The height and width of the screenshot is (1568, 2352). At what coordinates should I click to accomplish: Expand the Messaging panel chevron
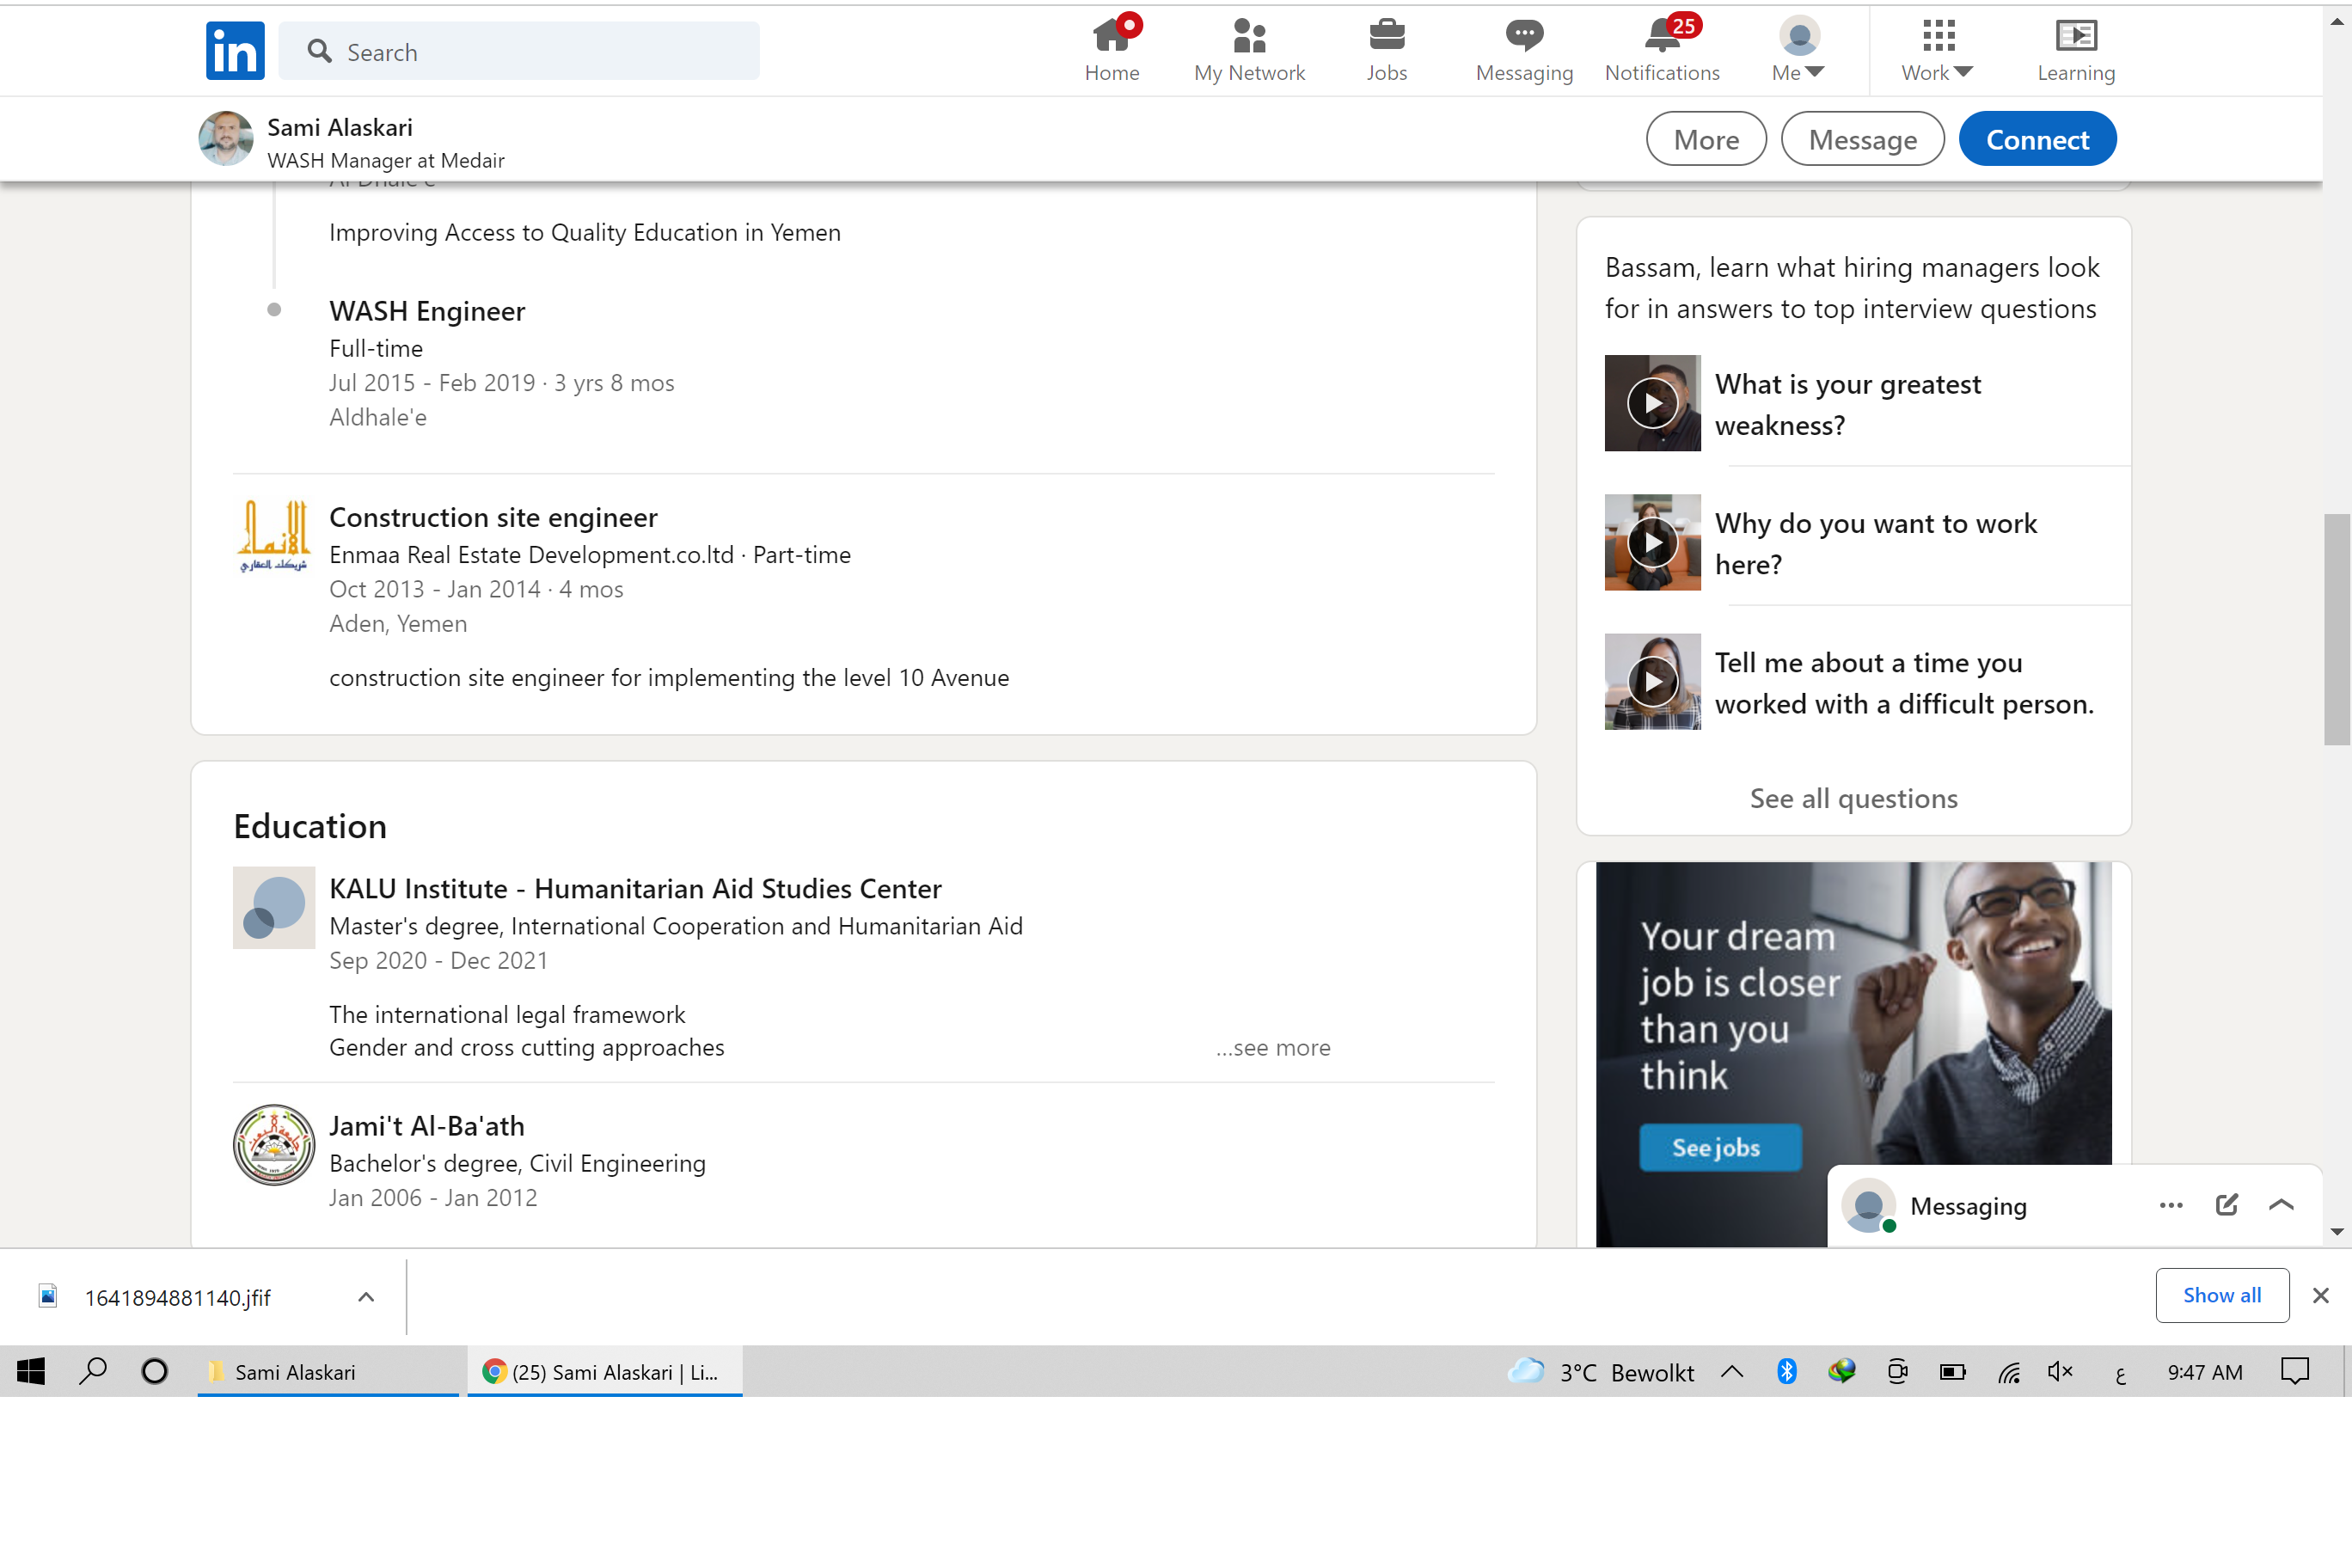[x=2281, y=1205]
